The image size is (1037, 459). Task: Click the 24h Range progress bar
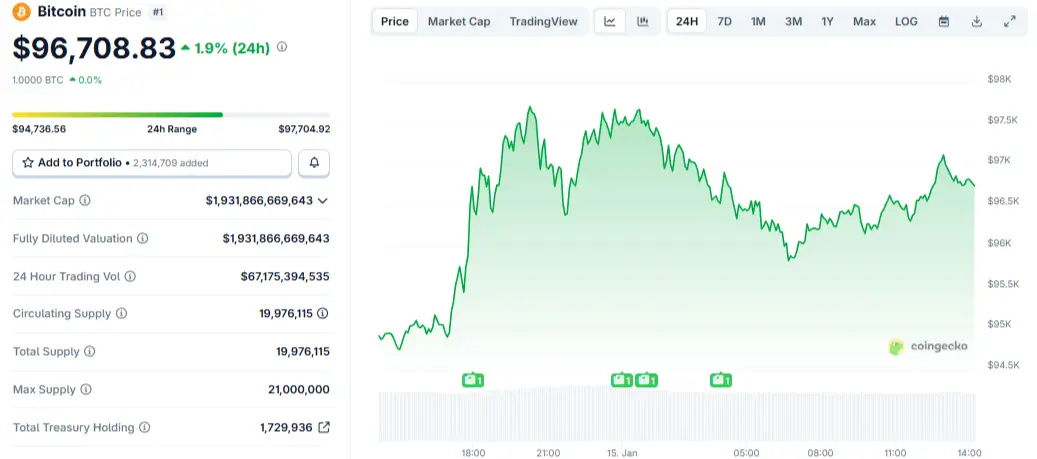coord(171,115)
